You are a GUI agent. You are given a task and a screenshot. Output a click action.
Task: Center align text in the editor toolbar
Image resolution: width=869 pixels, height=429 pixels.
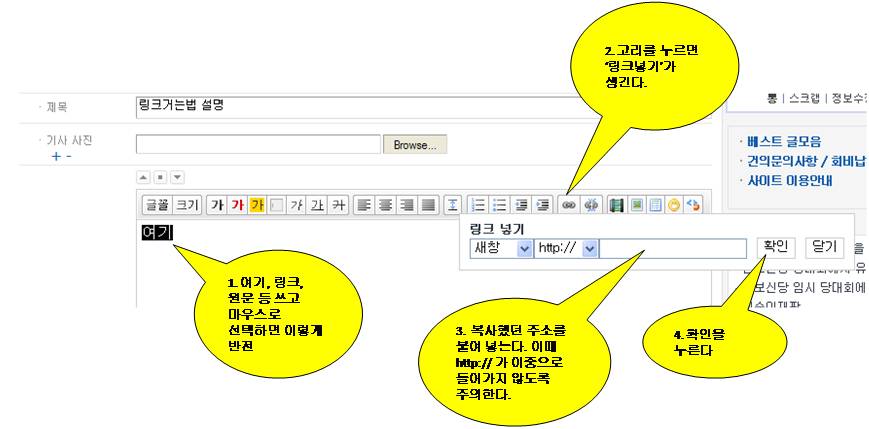(386, 204)
